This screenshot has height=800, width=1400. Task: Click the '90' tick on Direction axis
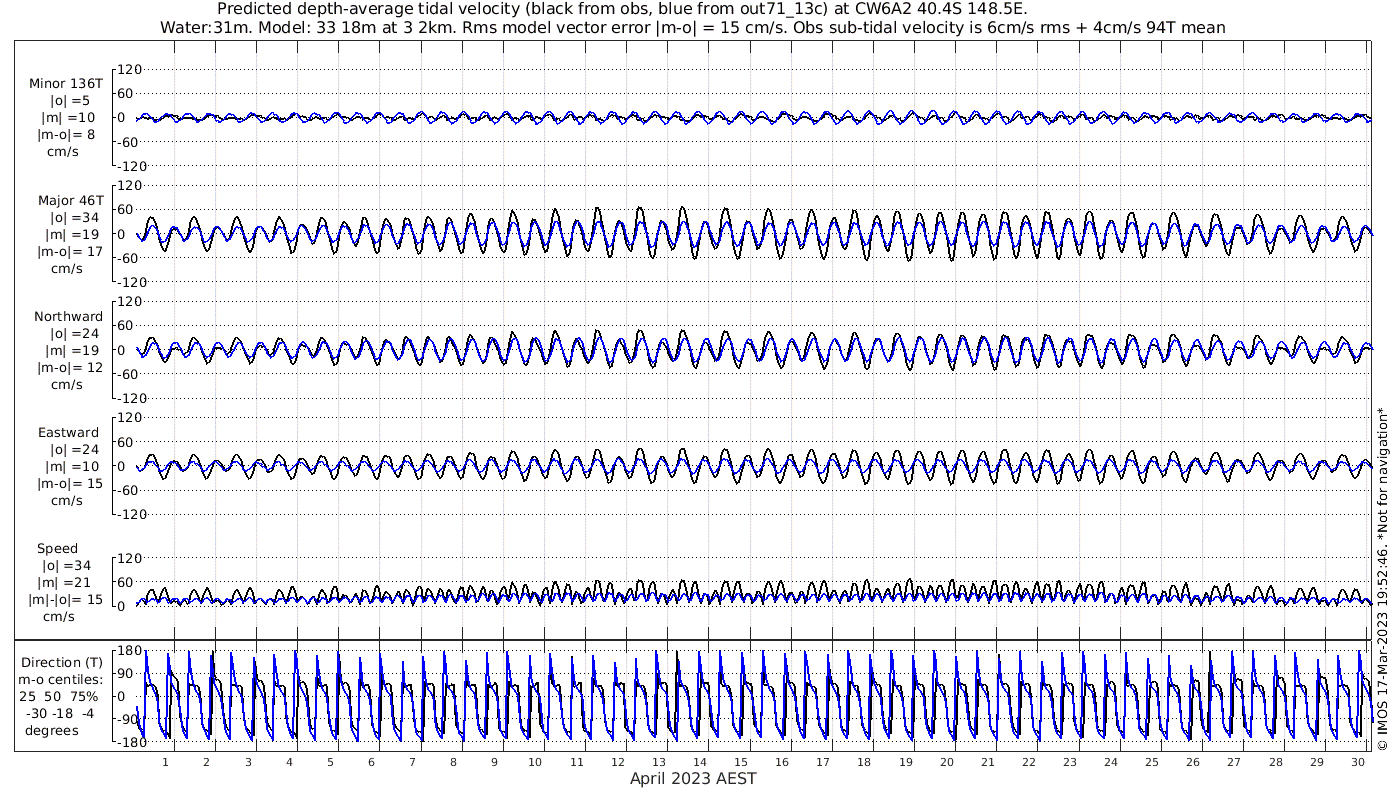tap(128, 674)
